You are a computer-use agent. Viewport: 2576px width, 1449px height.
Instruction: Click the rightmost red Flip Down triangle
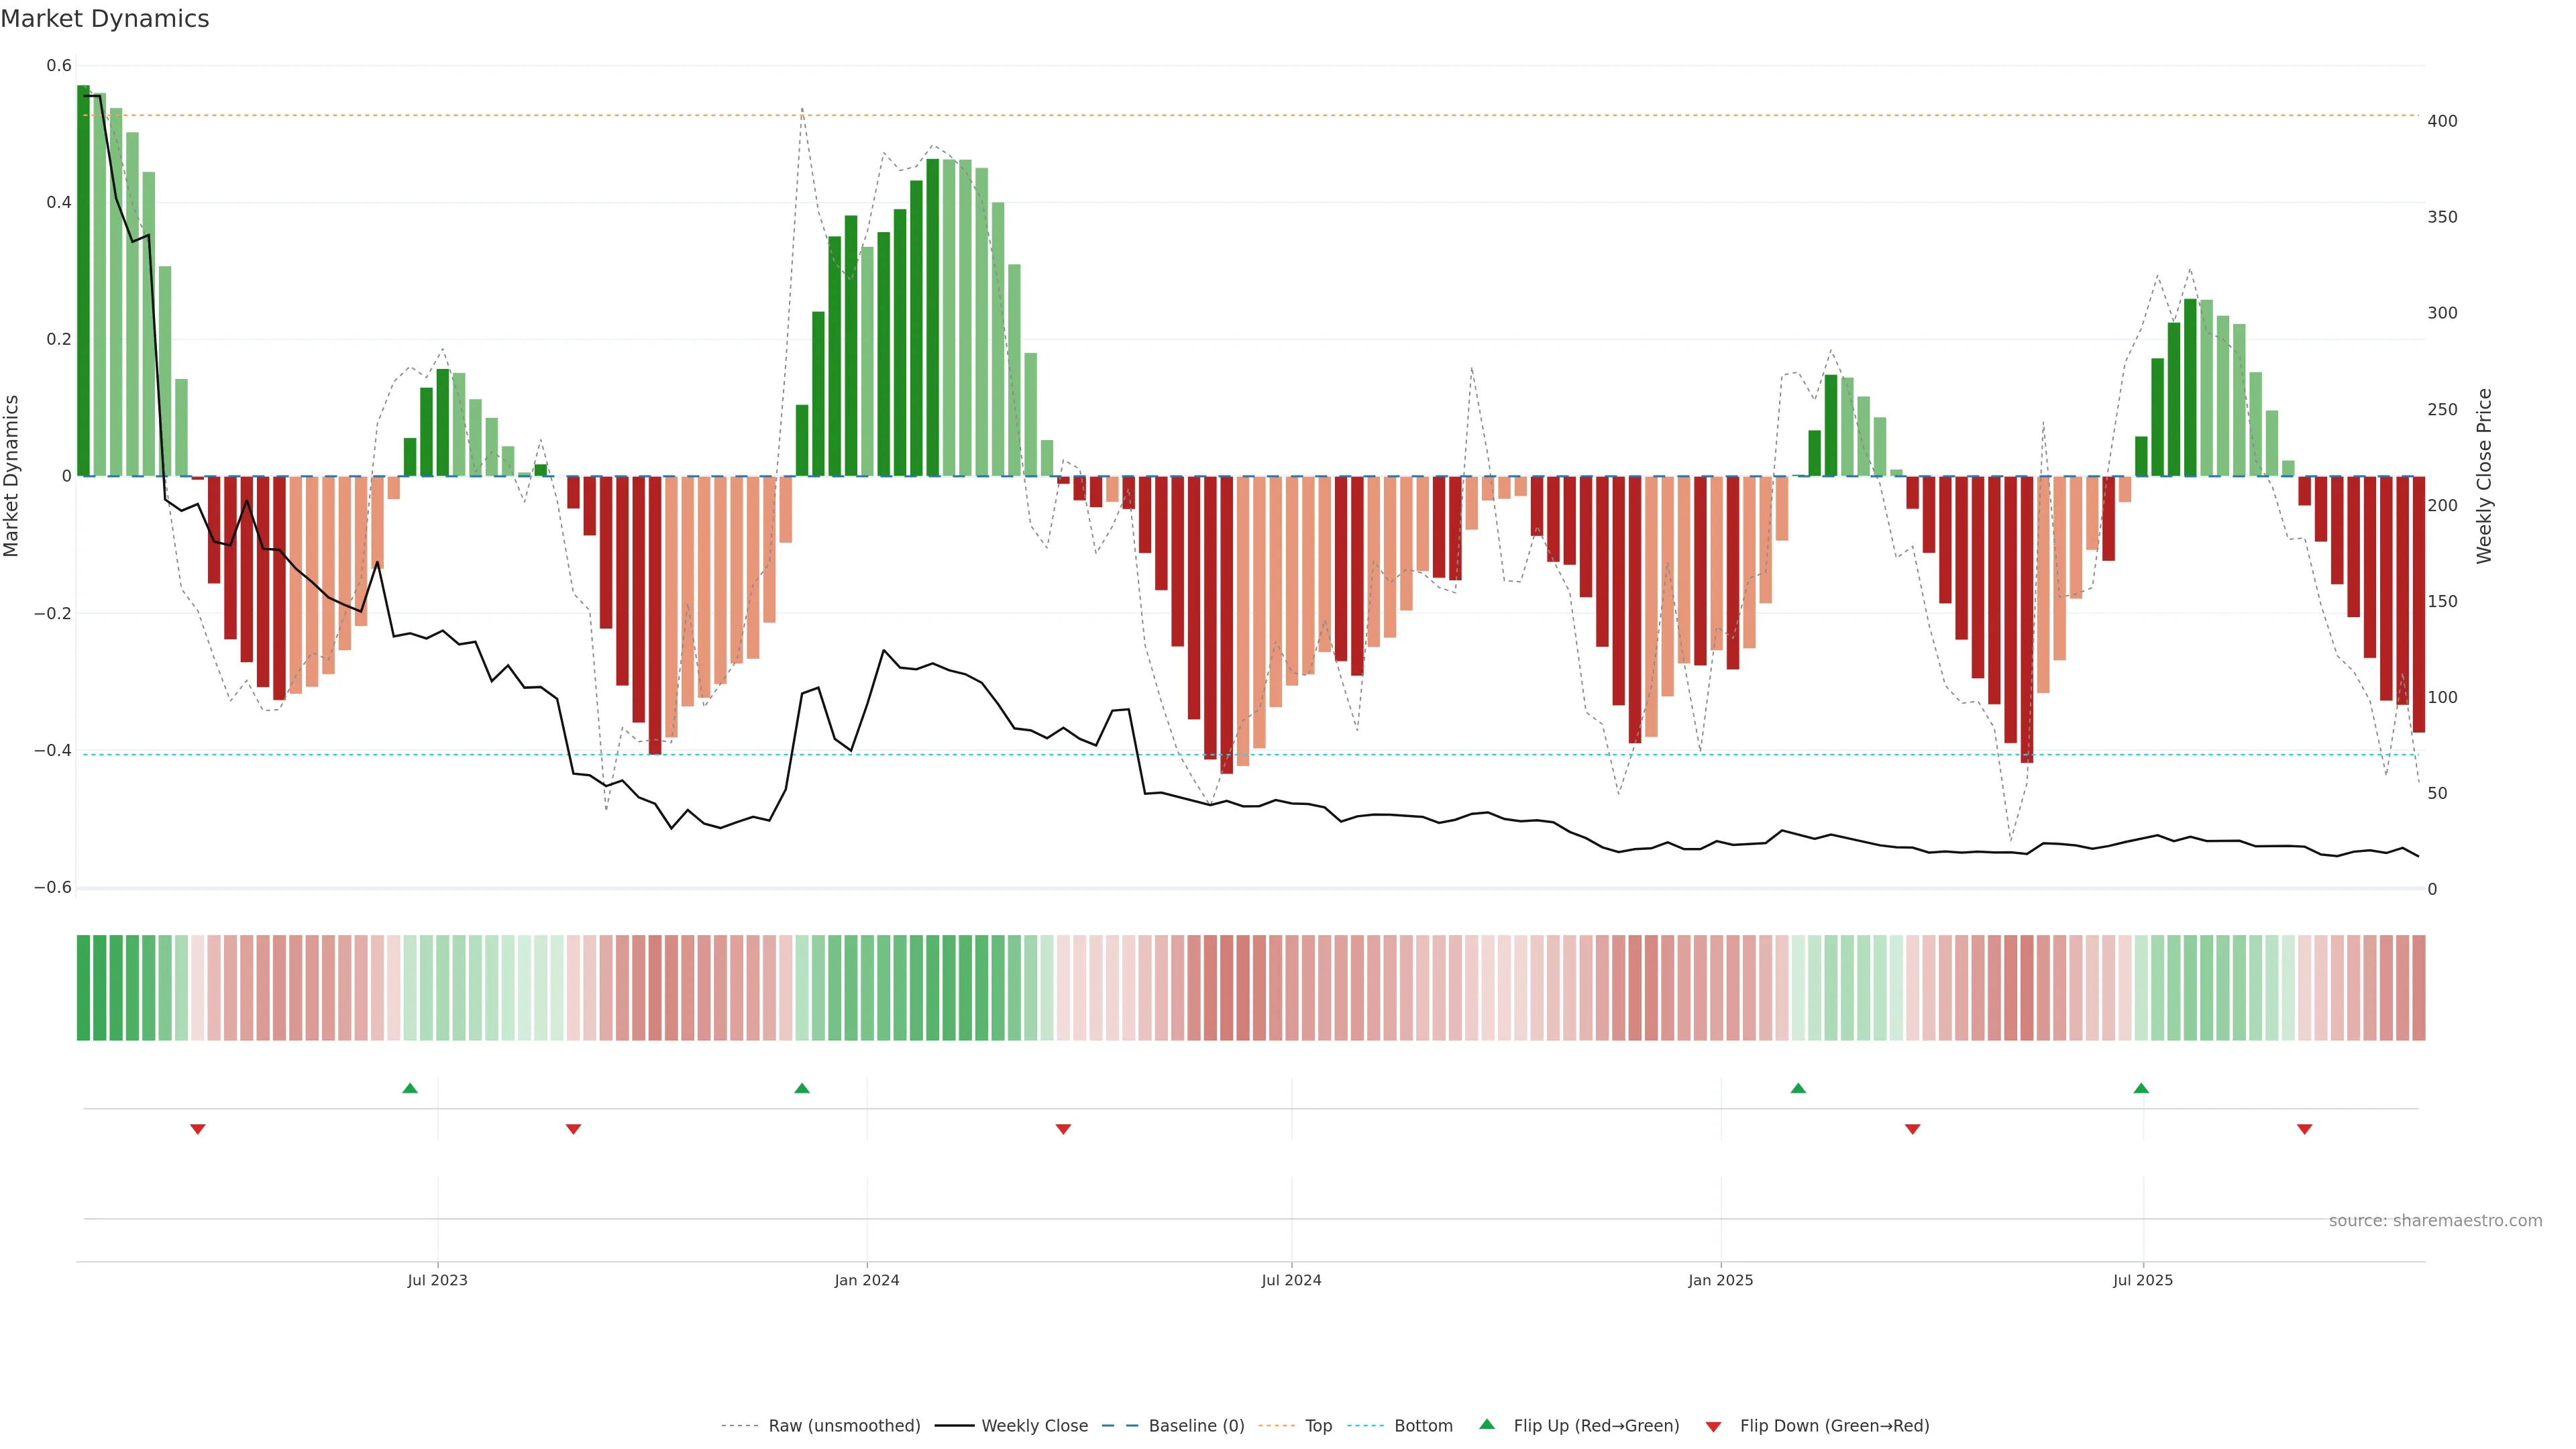(2305, 1129)
